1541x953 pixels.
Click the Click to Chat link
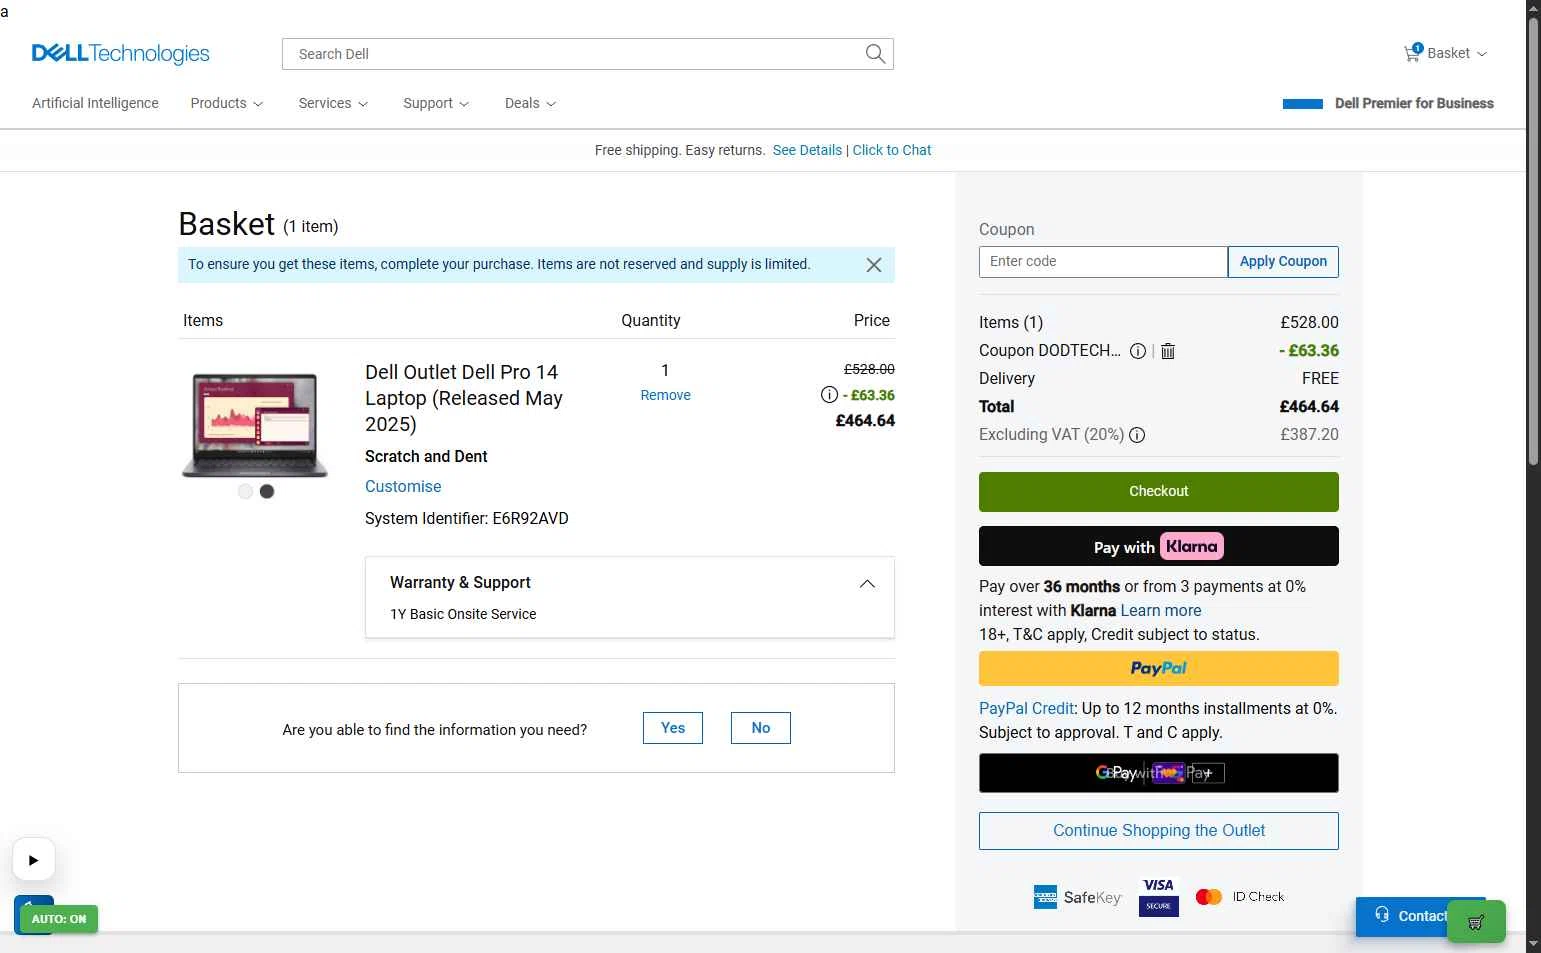coord(892,150)
